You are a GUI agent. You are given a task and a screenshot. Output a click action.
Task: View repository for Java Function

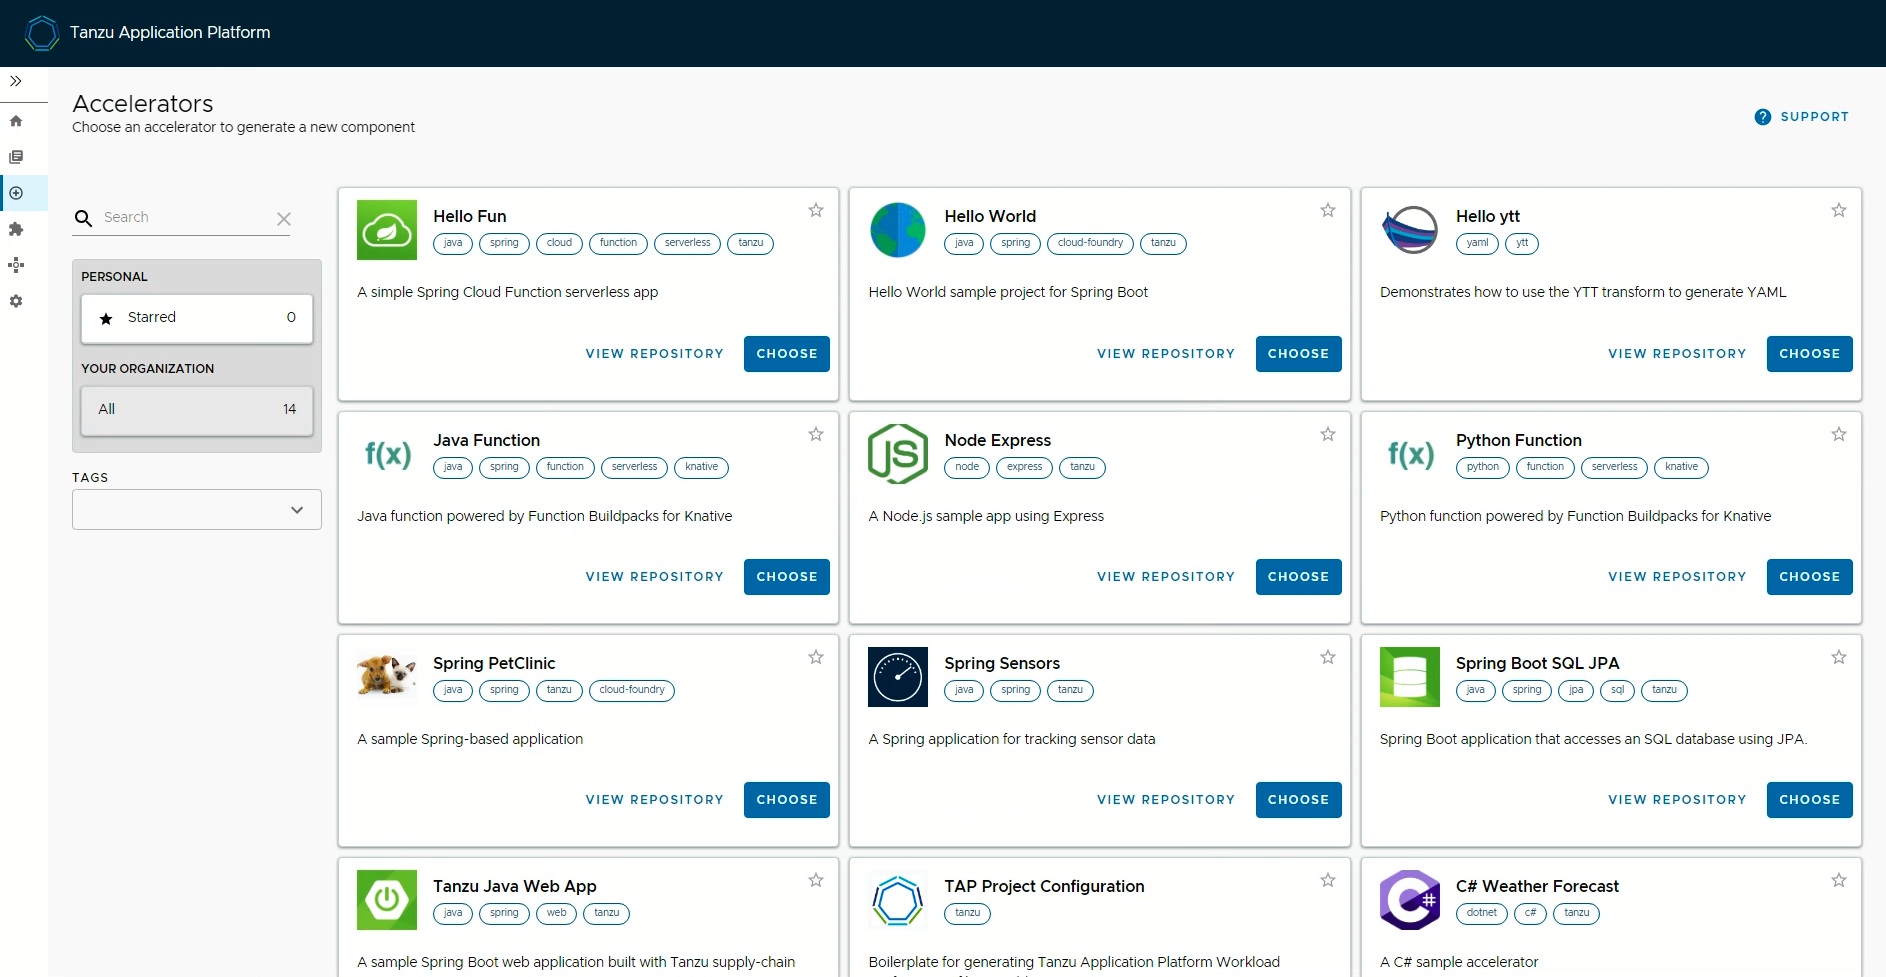(654, 577)
